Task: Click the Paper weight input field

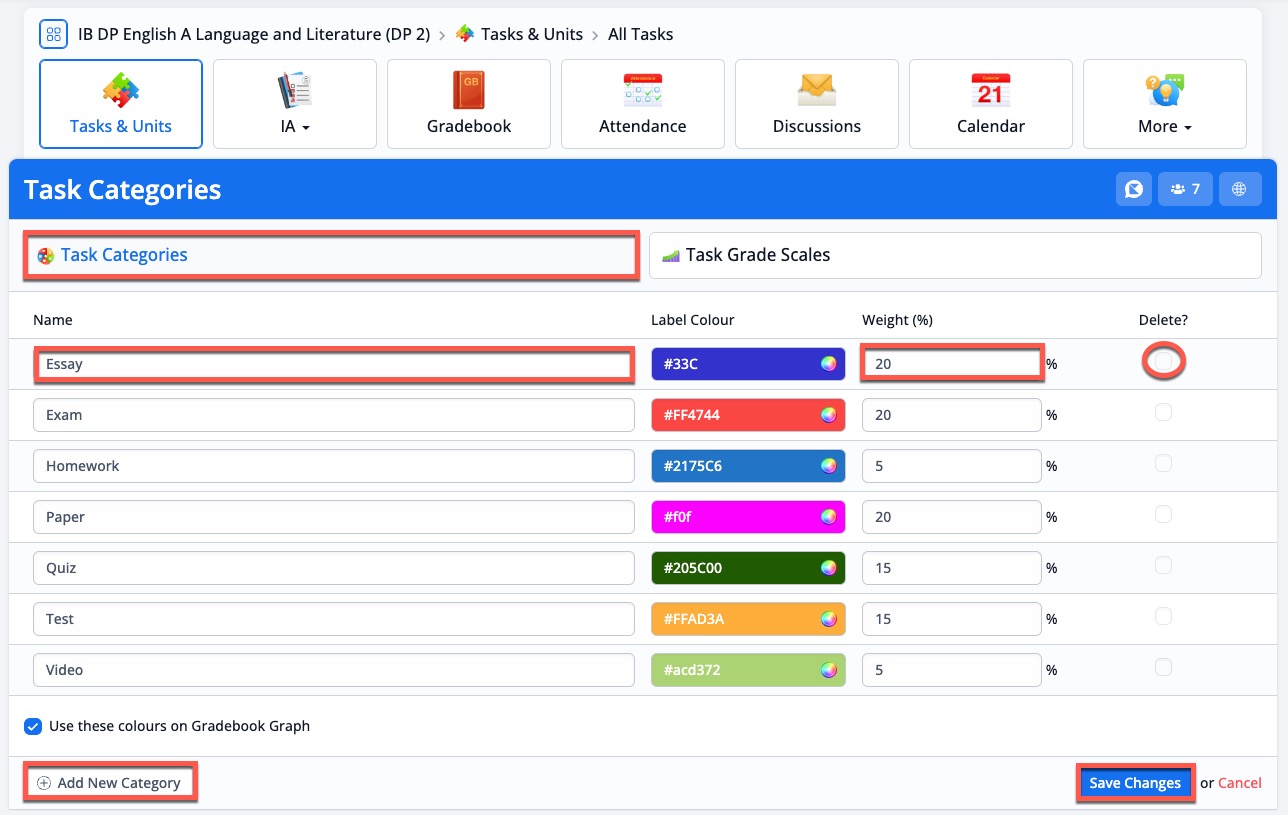Action: pos(952,517)
